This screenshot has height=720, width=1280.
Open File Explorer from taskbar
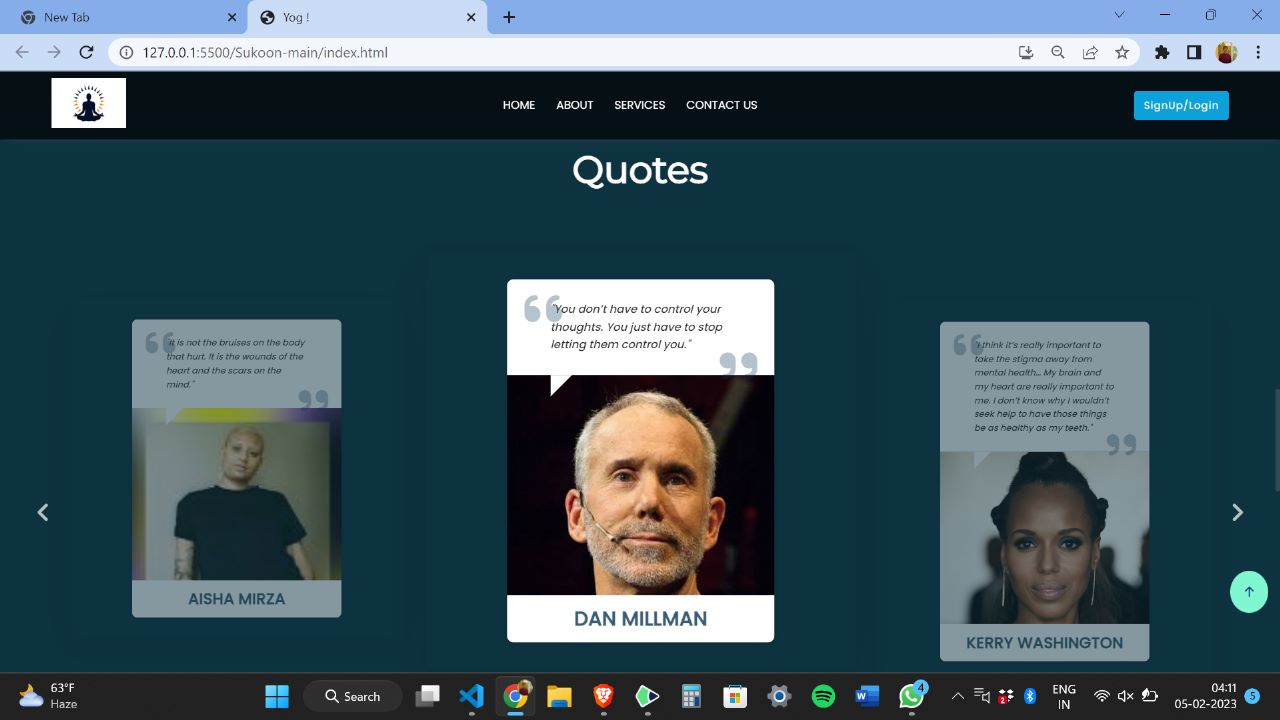(559, 696)
